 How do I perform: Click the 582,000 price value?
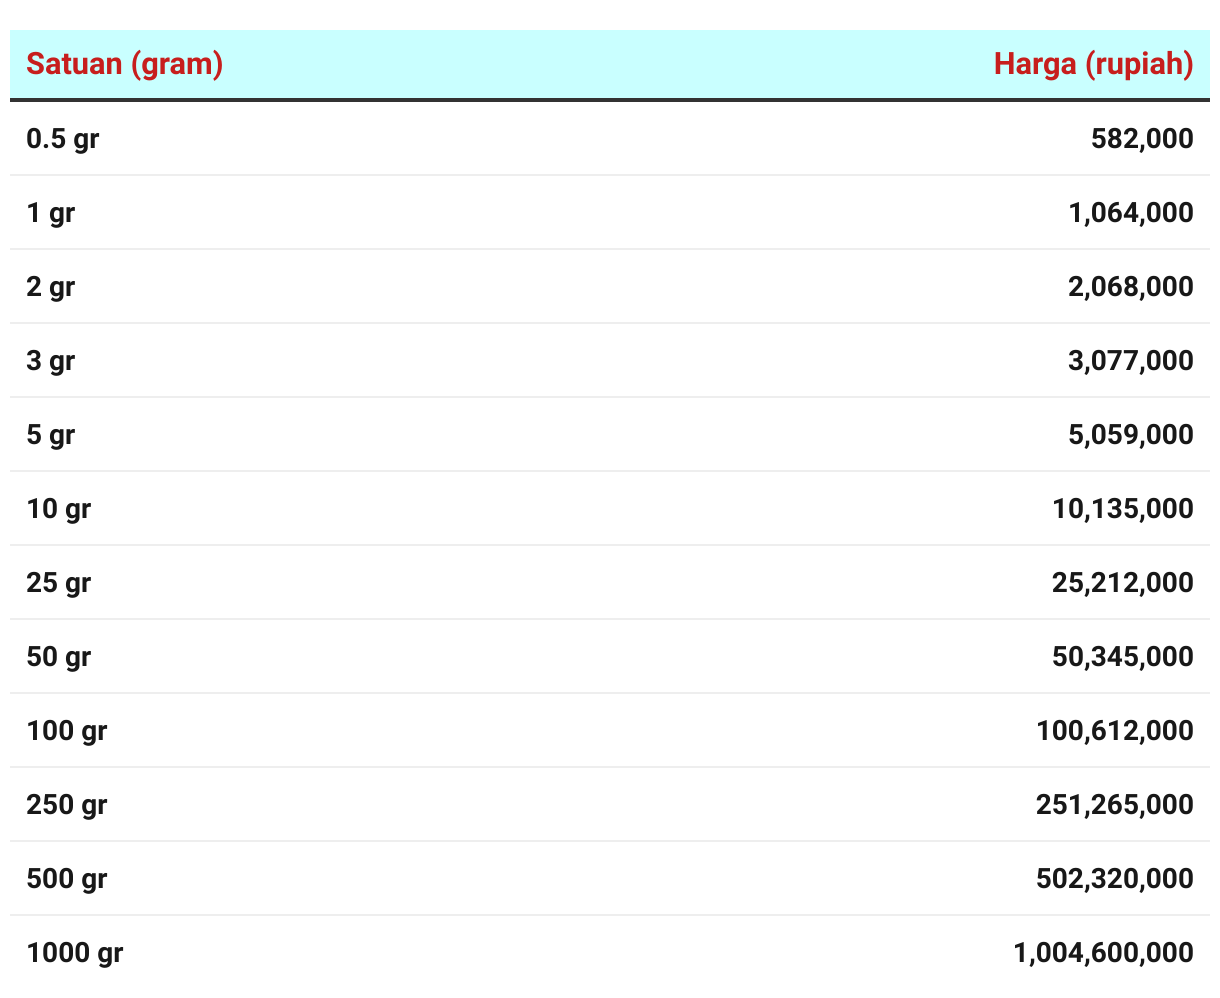point(1142,138)
